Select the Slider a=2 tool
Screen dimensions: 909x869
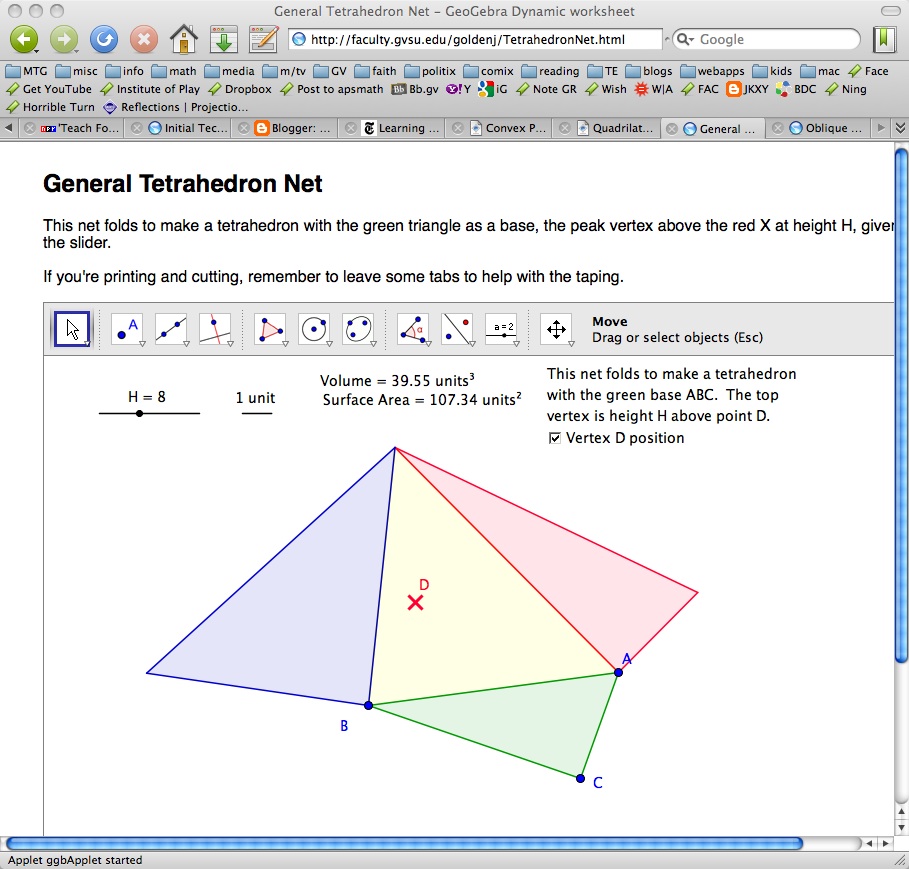pos(501,329)
